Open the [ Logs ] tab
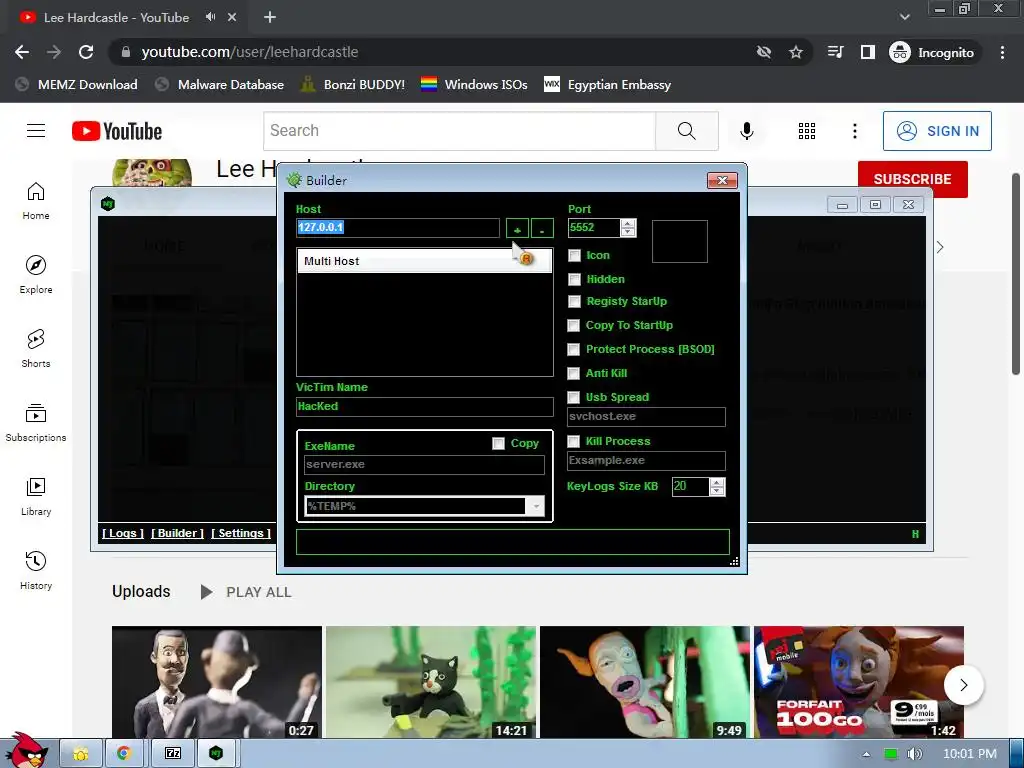This screenshot has height=768, width=1024. point(123,533)
